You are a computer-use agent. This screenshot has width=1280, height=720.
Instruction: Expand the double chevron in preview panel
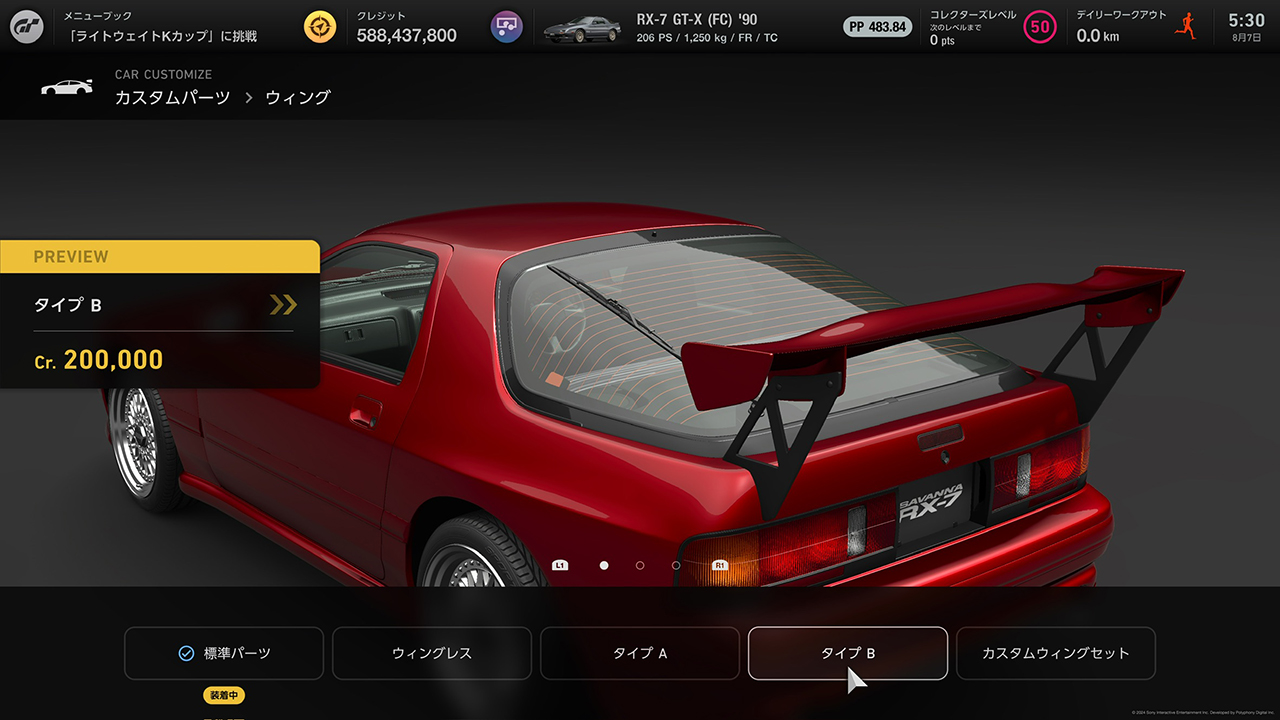coord(283,305)
